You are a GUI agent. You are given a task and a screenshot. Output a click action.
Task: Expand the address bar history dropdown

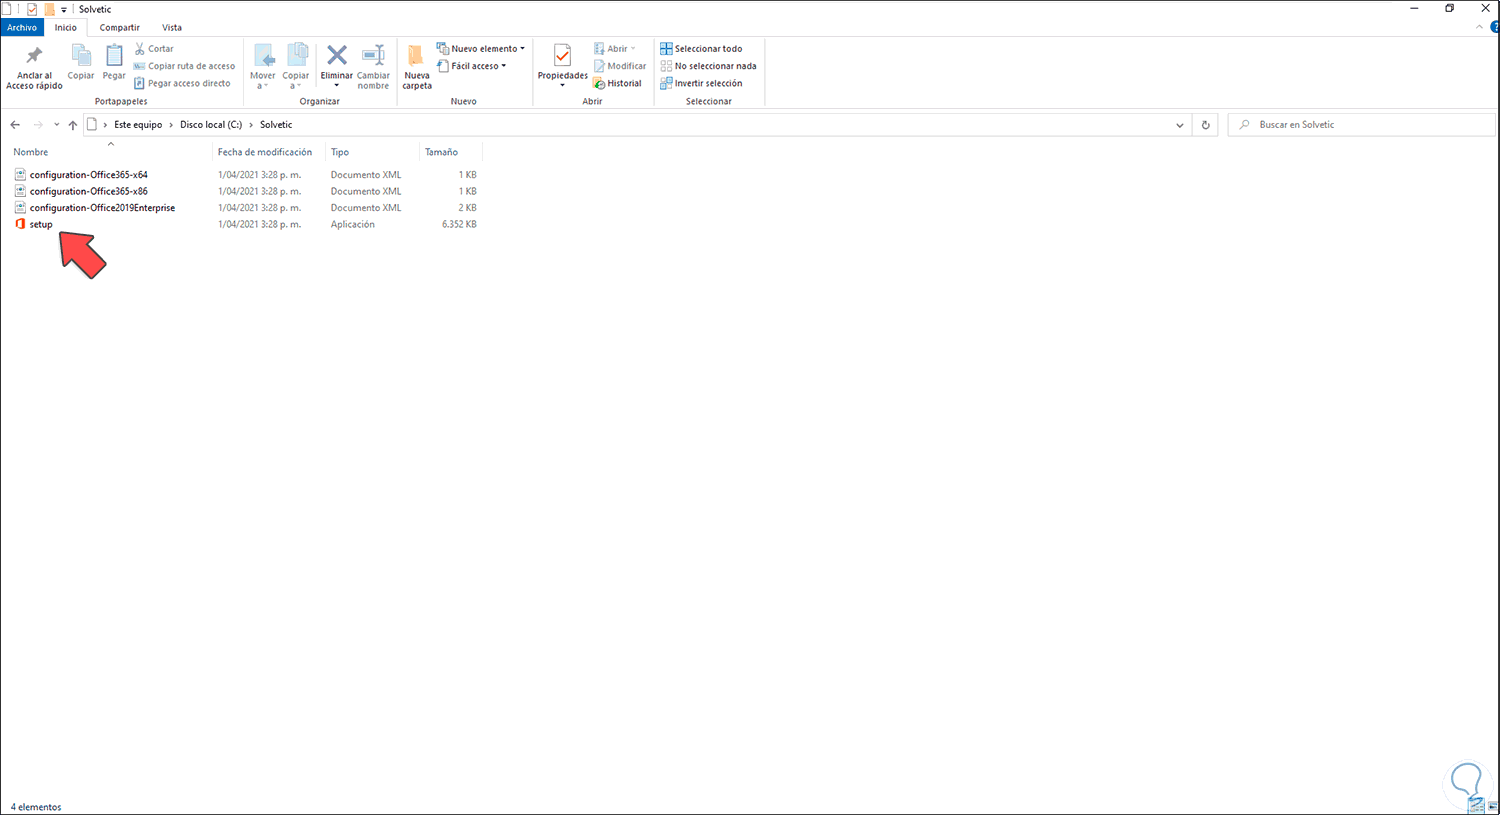1180,125
